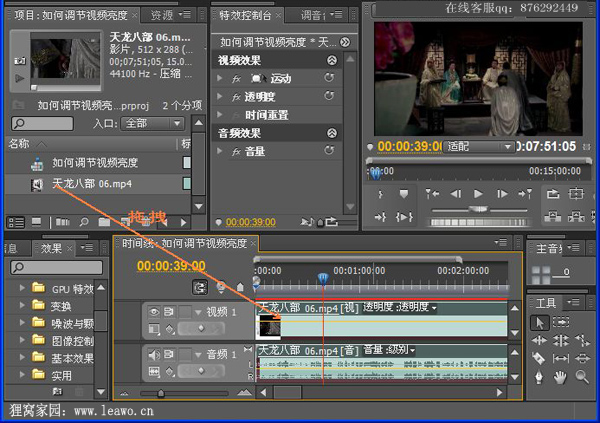The height and width of the screenshot is (423, 600).
Task: Set unnumbered marker in program monitor
Action: point(404,194)
